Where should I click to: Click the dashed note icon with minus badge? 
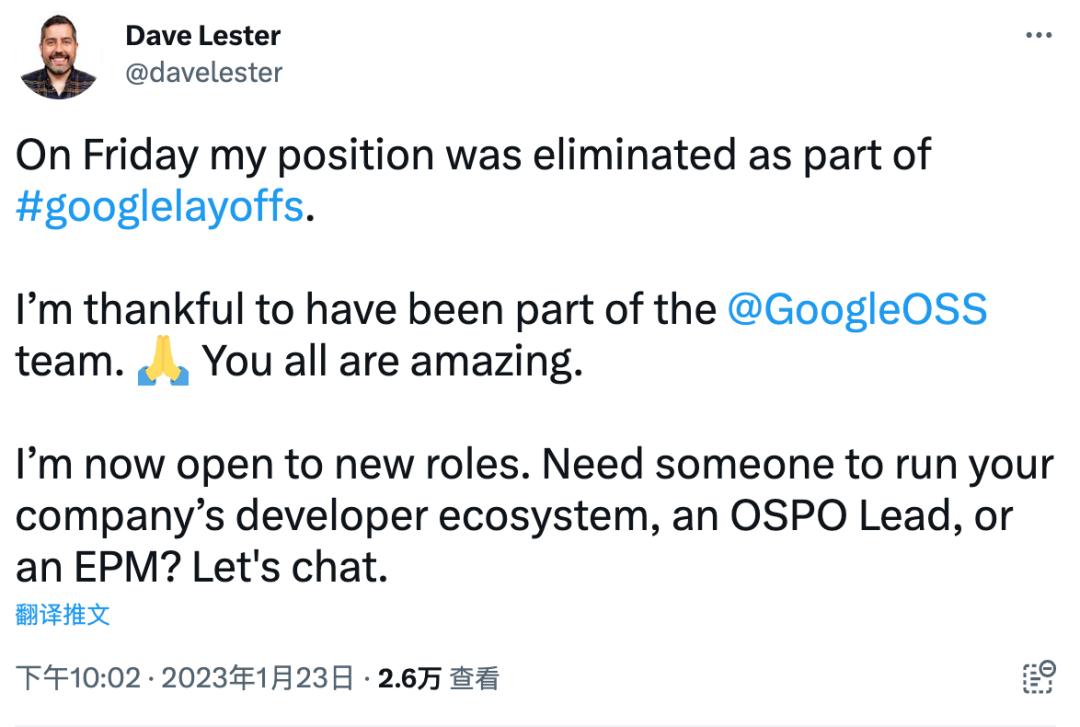pyautogui.click(x=1039, y=677)
